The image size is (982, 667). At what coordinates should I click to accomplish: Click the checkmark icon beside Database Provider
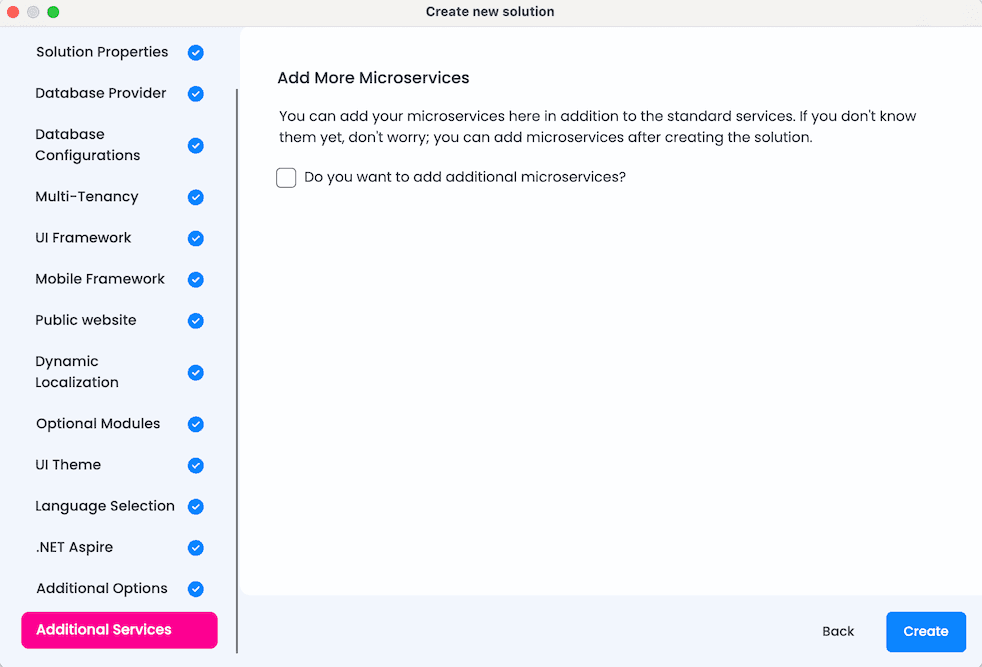[x=195, y=94]
